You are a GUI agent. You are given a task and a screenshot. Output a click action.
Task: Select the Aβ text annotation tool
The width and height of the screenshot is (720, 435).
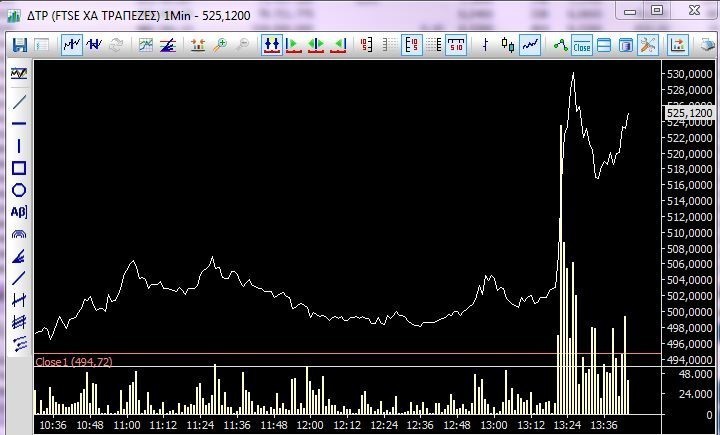(x=19, y=212)
